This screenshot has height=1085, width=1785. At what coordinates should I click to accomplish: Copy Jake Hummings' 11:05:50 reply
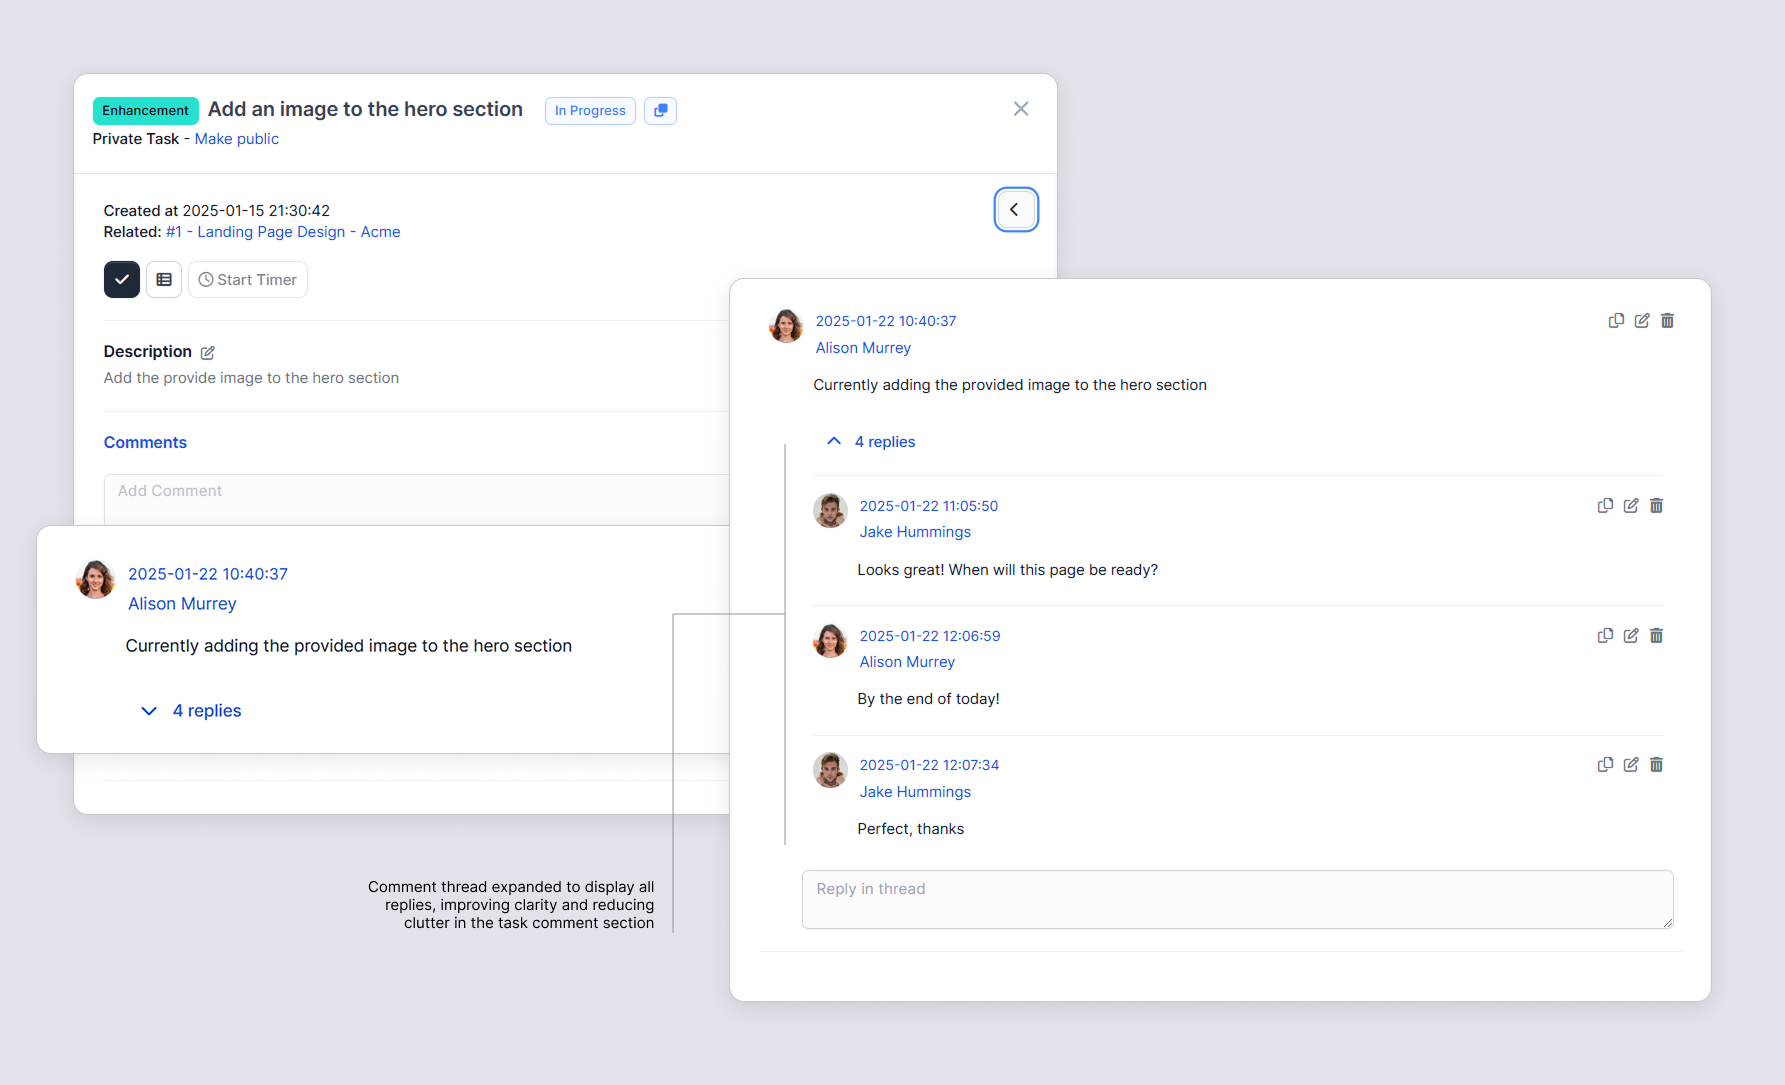pyautogui.click(x=1605, y=506)
